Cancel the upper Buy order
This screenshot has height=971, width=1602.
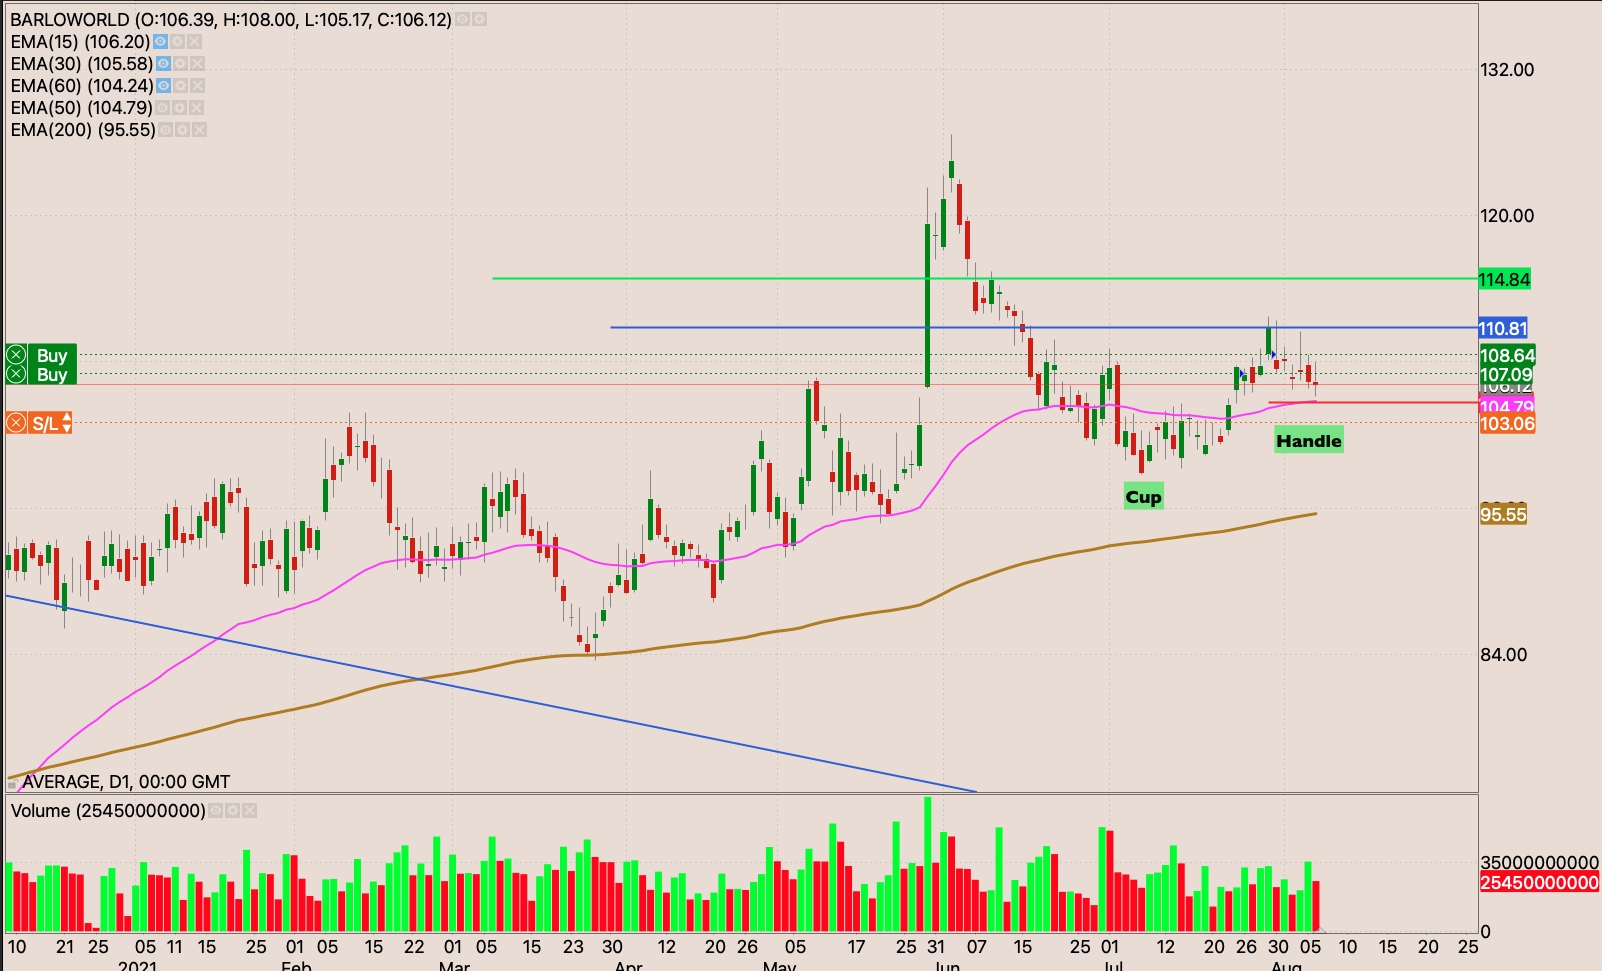16,355
